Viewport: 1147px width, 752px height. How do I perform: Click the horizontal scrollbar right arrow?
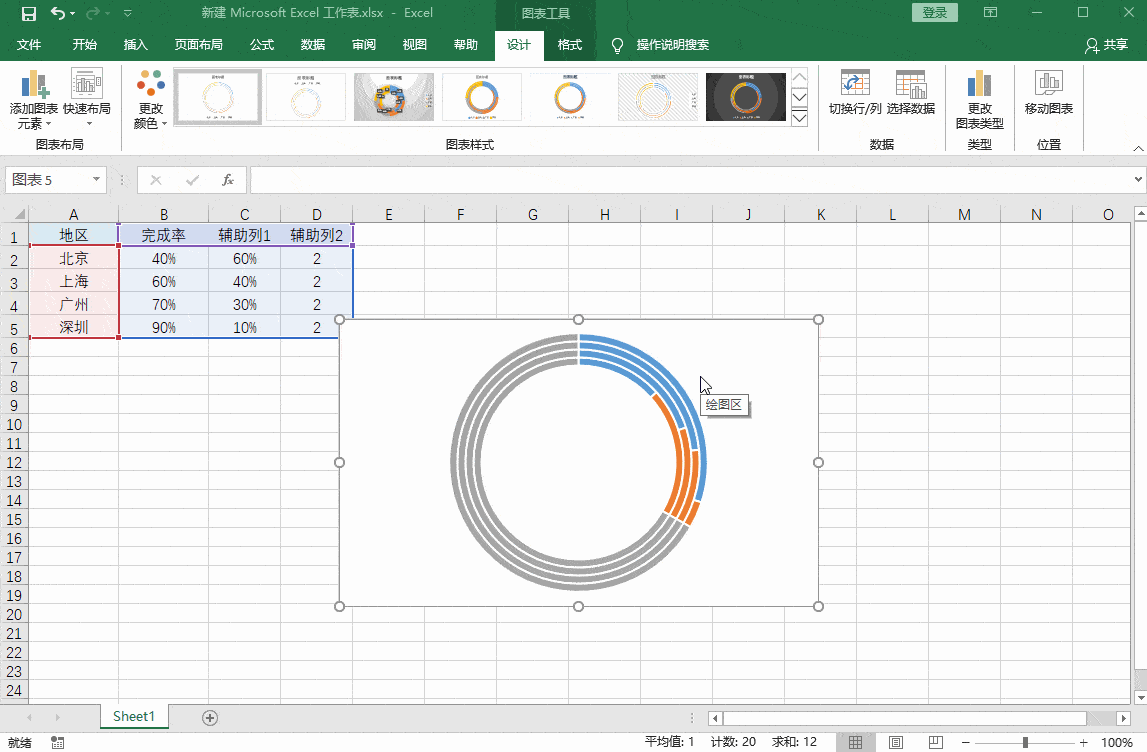1124,718
